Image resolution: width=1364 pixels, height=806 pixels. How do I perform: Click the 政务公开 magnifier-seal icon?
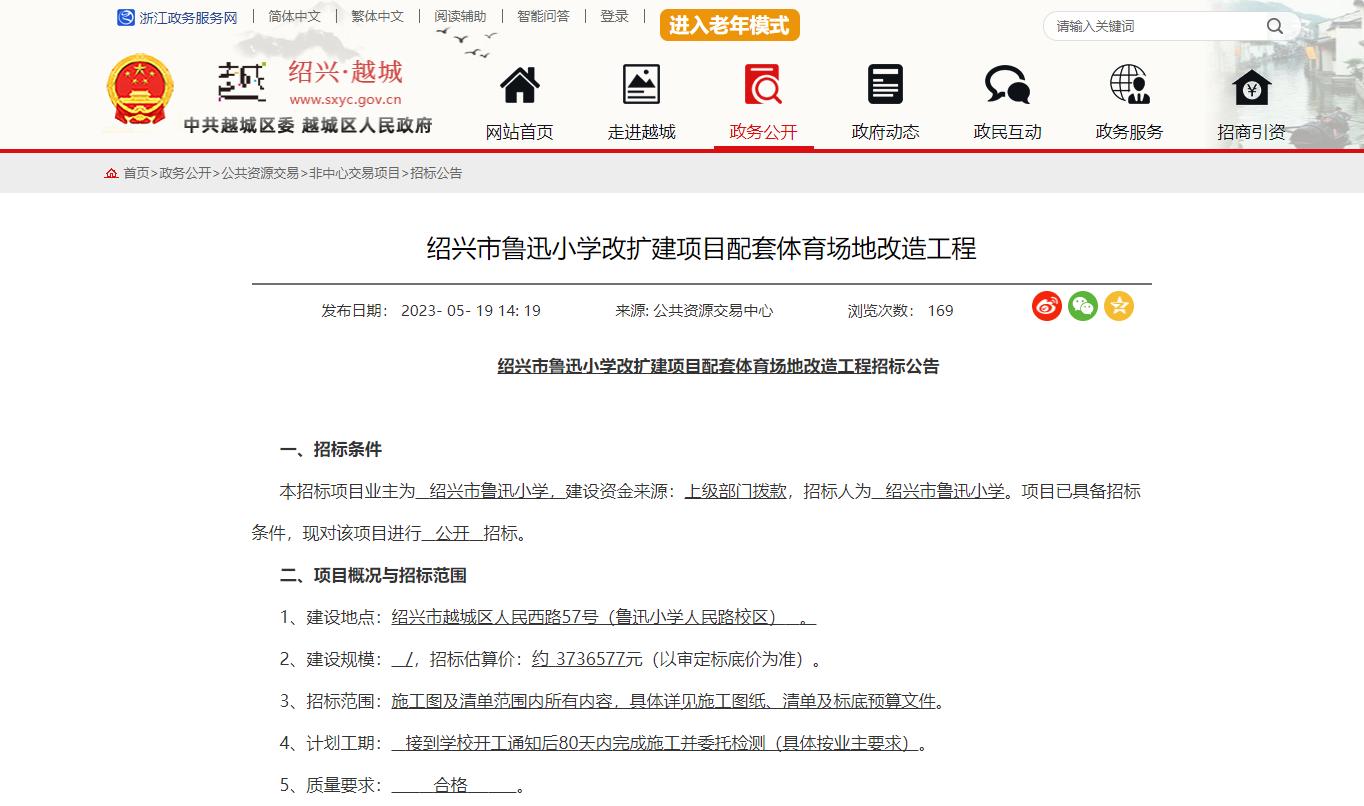(762, 84)
